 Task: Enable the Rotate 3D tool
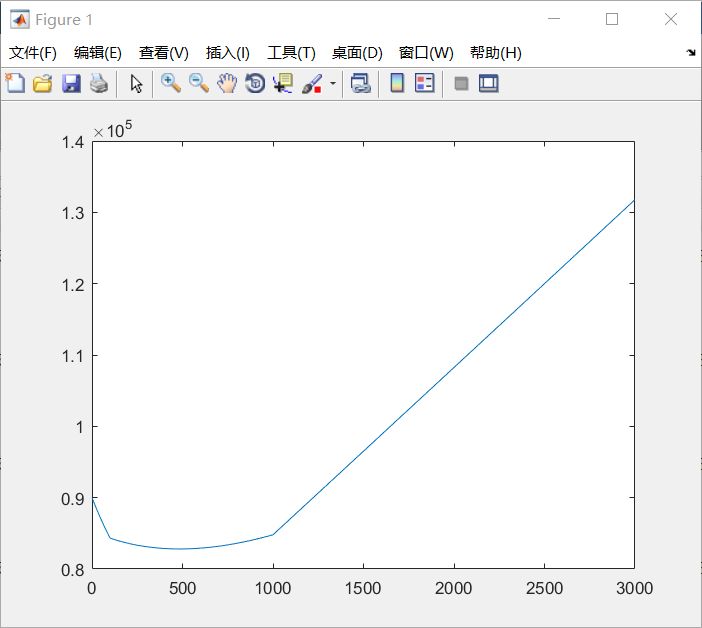pos(255,84)
